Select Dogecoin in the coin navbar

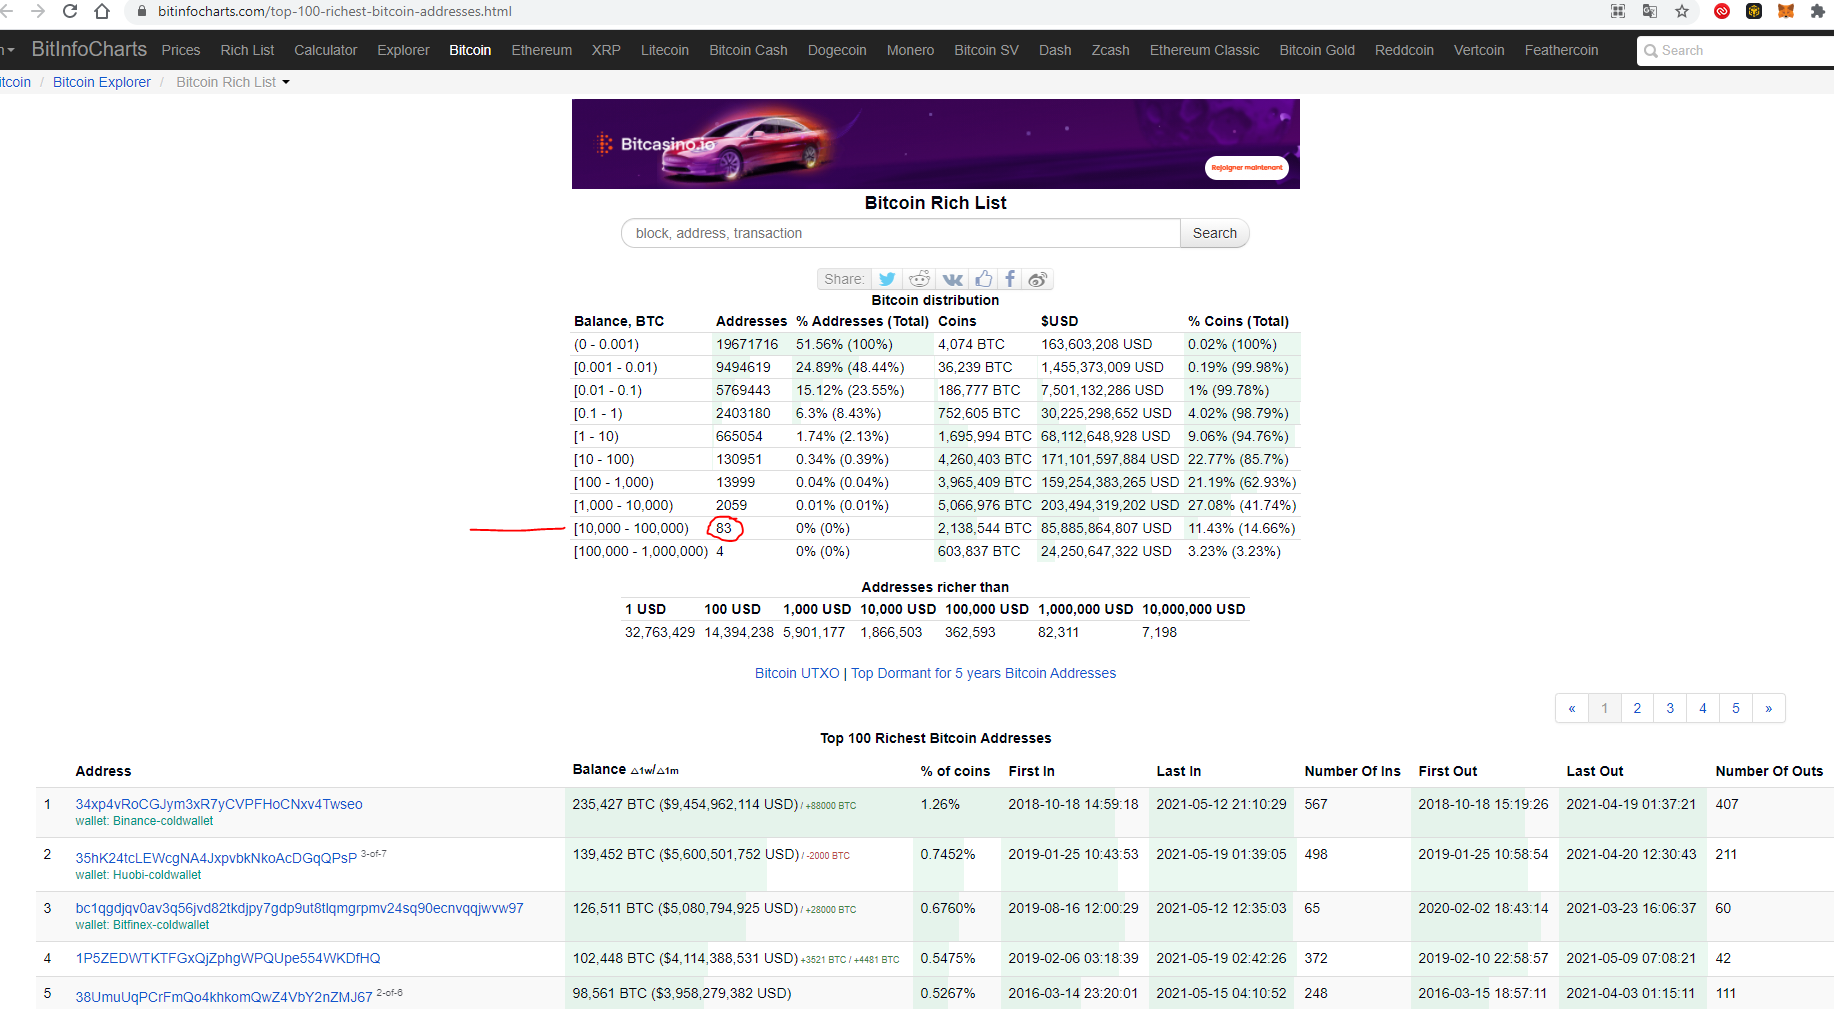pyautogui.click(x=837, y=50)
